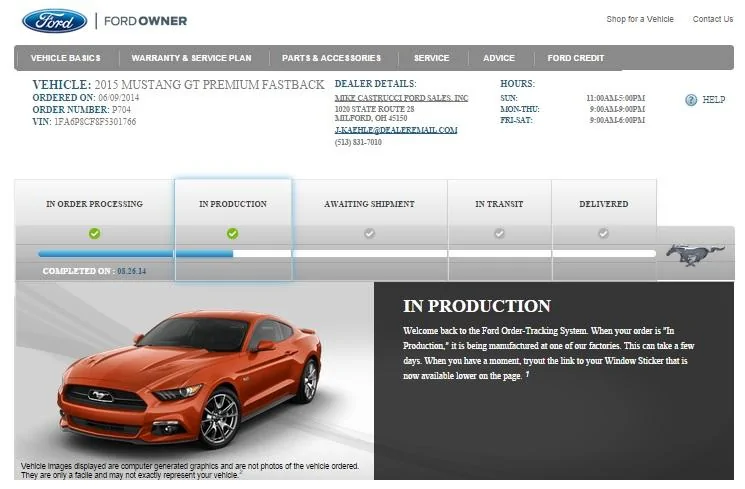Image resolution: width=745 pixels, height=489 pixels.
Task: Click the completed on date 08.26.14
Action: coord(132,271)
